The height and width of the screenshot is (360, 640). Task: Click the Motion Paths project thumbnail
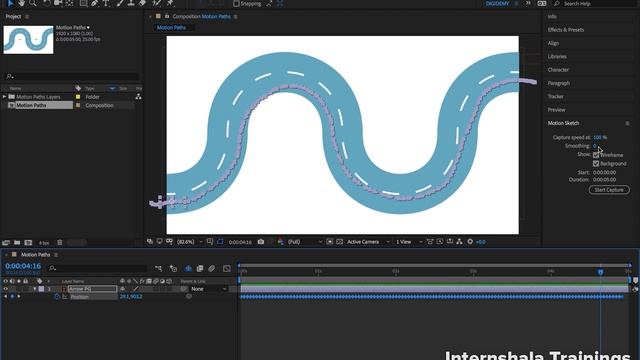point(28,40)
